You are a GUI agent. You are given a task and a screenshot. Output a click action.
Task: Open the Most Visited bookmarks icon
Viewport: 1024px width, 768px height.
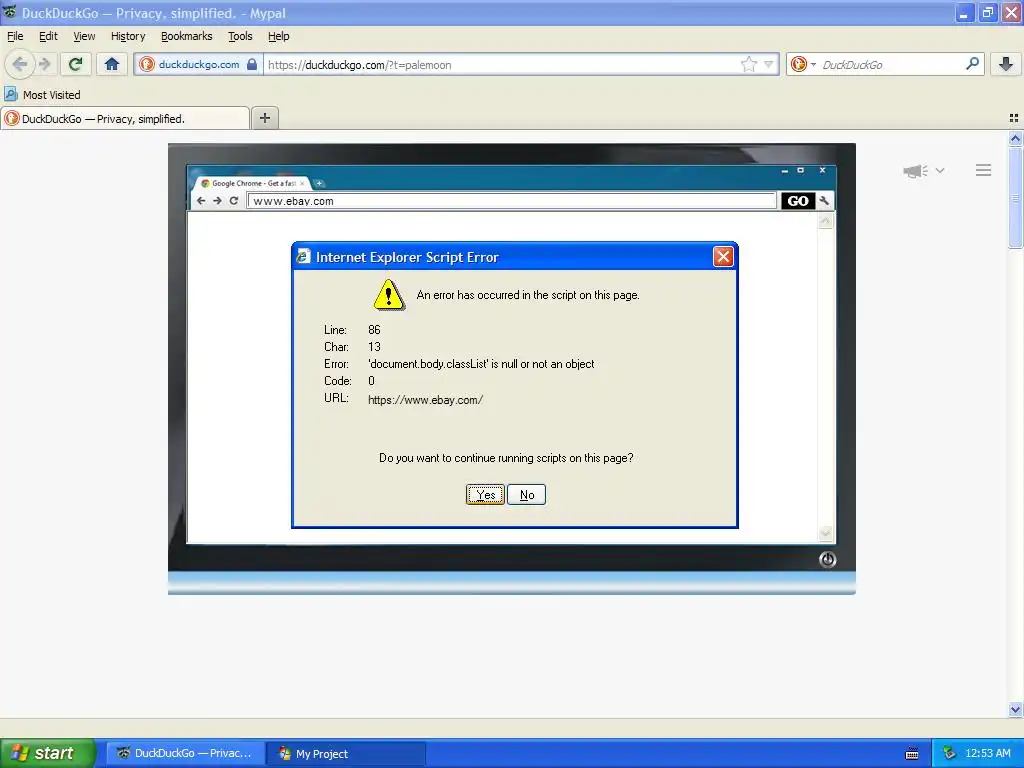tap(10, 94)
